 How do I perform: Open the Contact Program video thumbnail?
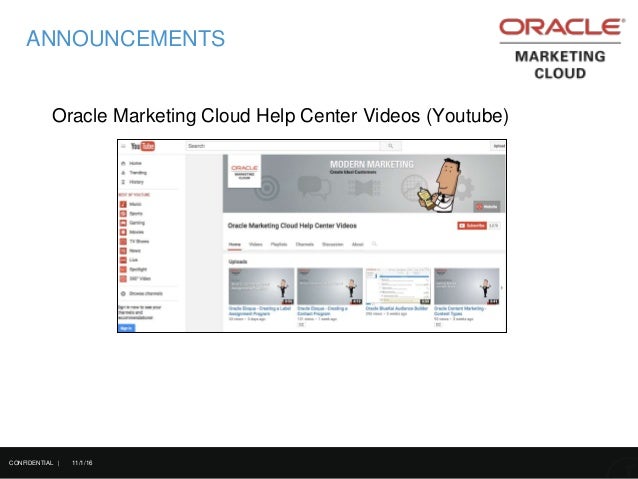click(x=330, y=286)
